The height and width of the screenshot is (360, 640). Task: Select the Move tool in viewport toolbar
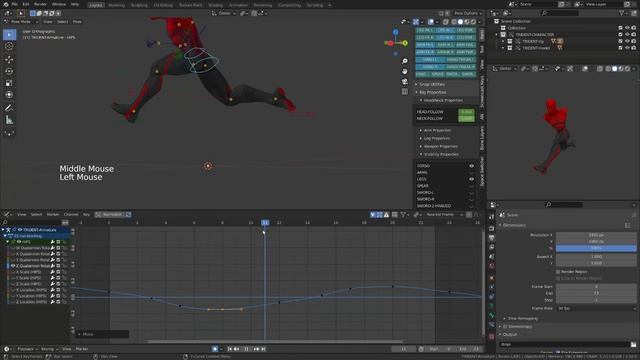(9, 59)
